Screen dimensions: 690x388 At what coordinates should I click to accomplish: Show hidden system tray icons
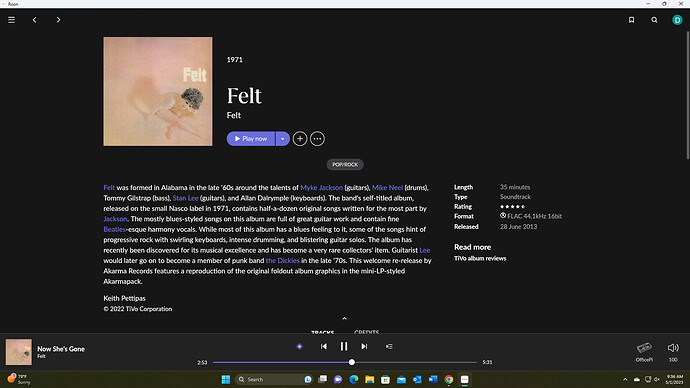[x=625, y=379]
